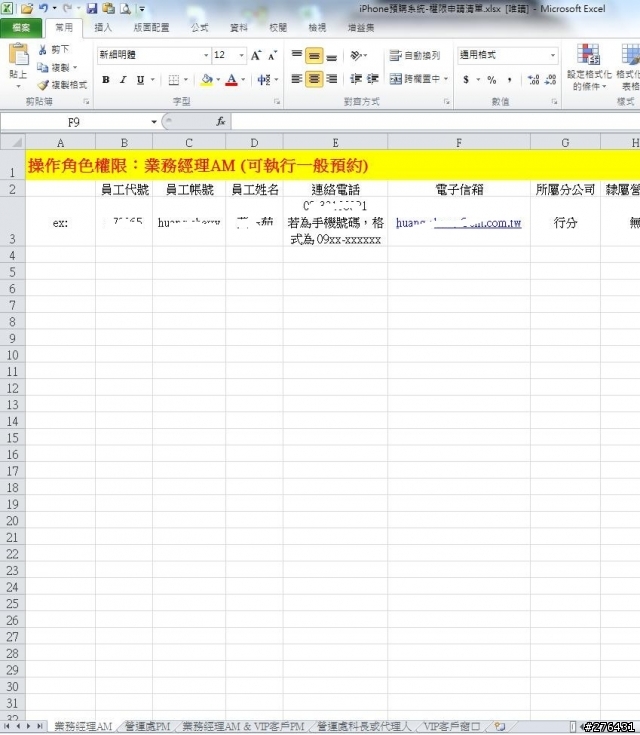640x735 pixels.
Task: Open the alignment group dialog launcher
Action: pyautogui.click(x=446, y=101)
